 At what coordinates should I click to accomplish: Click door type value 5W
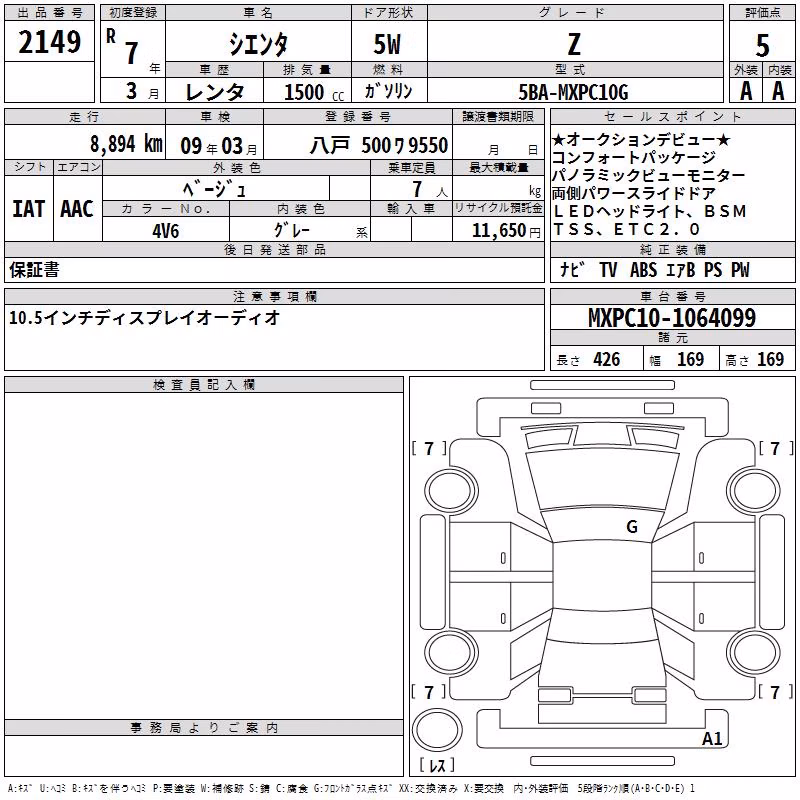pyautogui.click(x=387, y=44)
